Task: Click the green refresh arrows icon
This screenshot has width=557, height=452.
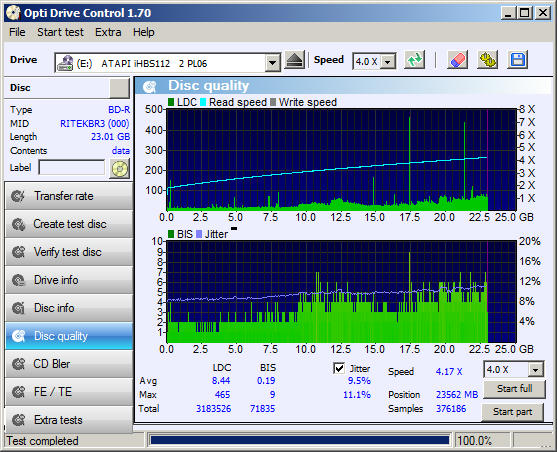Action: click(x=415, y=60)
